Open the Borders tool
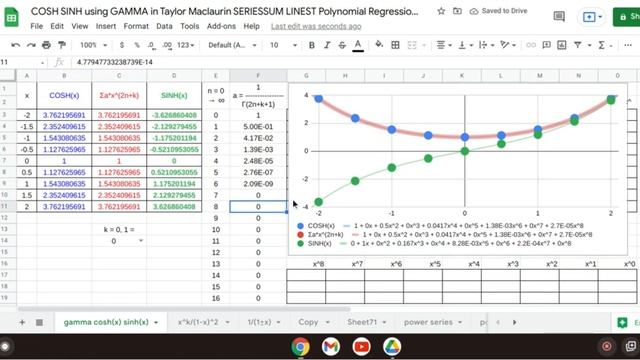Viewport: 640px width, 360px height. click(x=395, y=45)
